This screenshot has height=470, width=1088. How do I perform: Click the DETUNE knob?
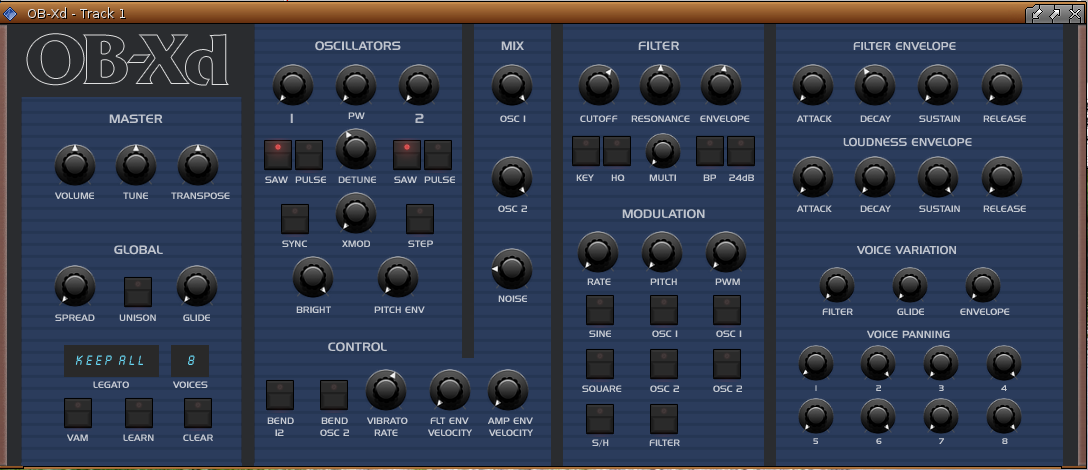point(355,148)
